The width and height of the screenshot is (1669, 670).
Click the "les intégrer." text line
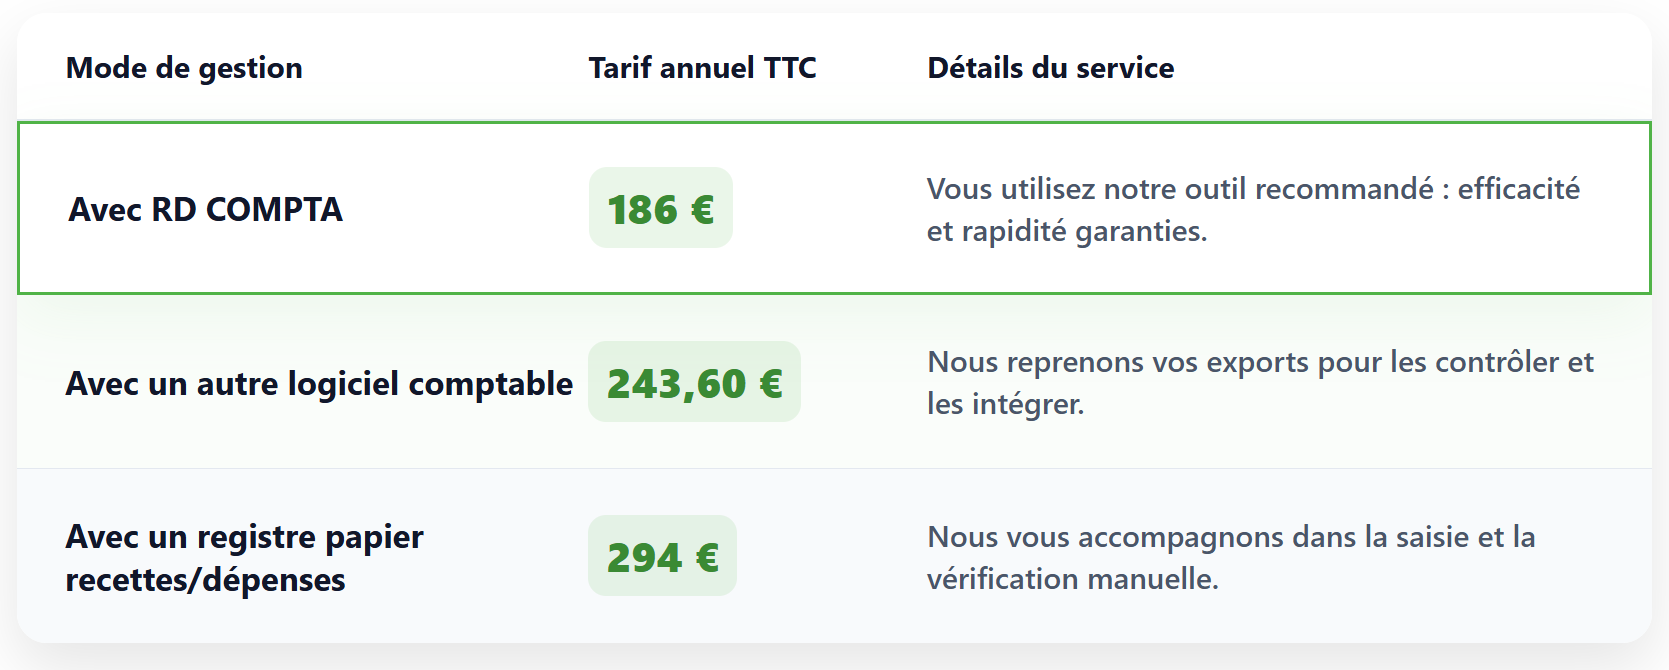tap(1005, 404)
